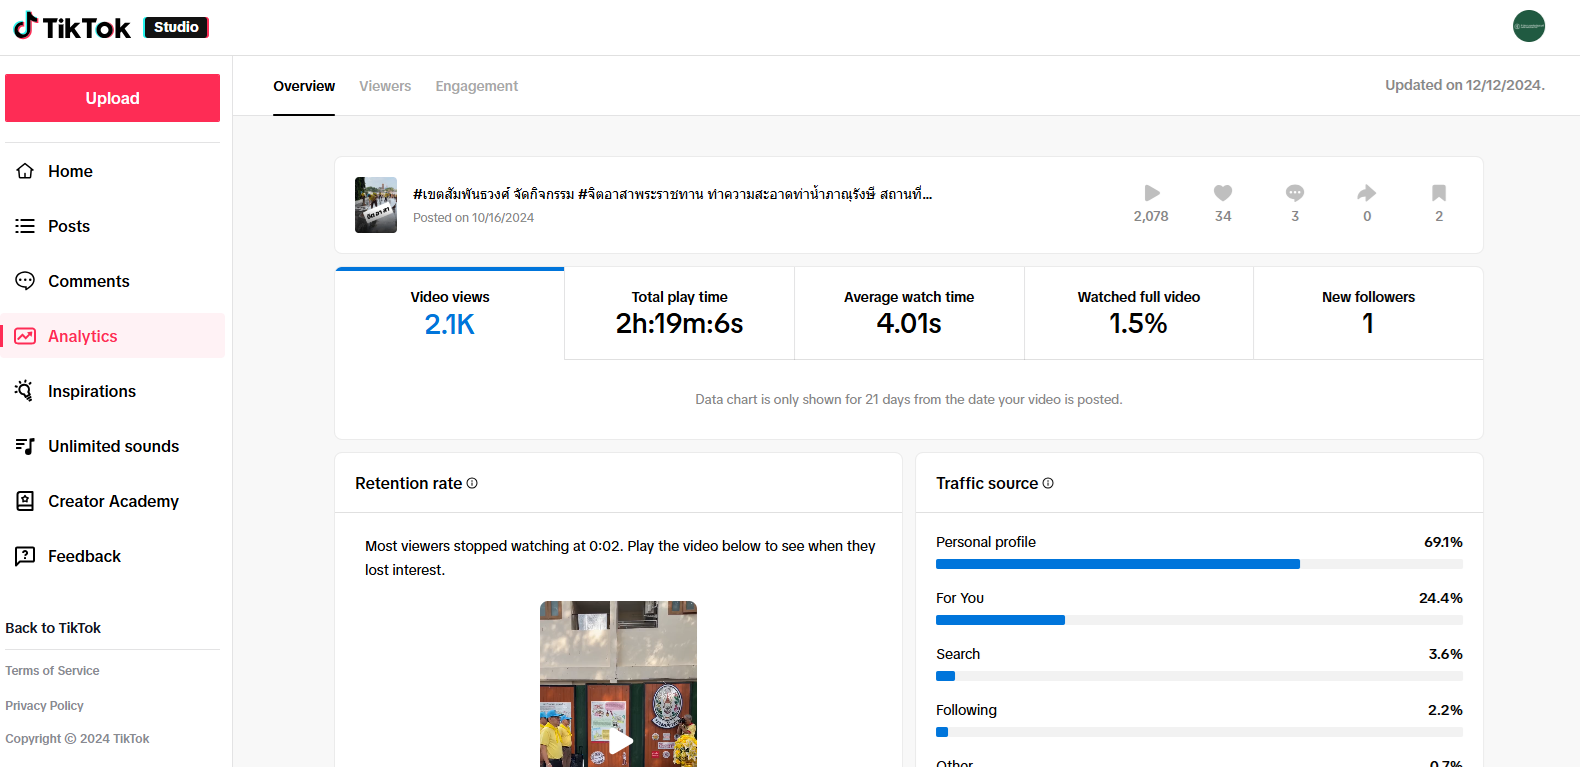The image size is (1580, 767).
Task: Open the post thumbnail image
Action: (x=376, y=205)
